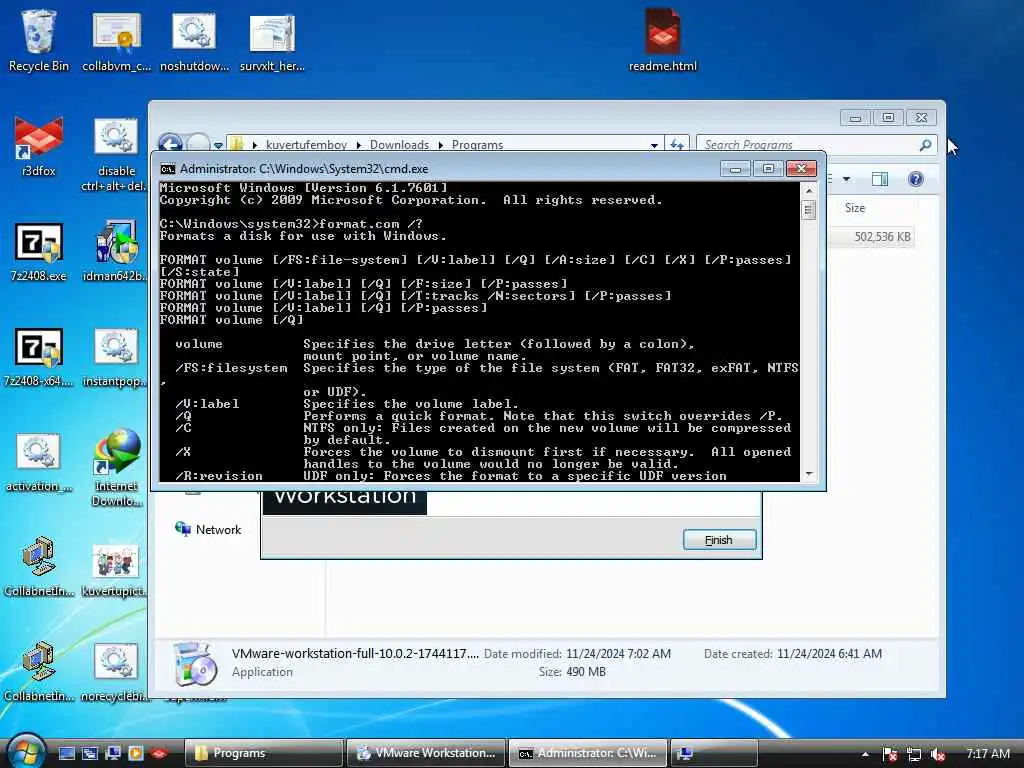Click the taskbar clock showing 7:17 AM
Viewport: 1024px width, 768px height.
(x=987, y=754)
